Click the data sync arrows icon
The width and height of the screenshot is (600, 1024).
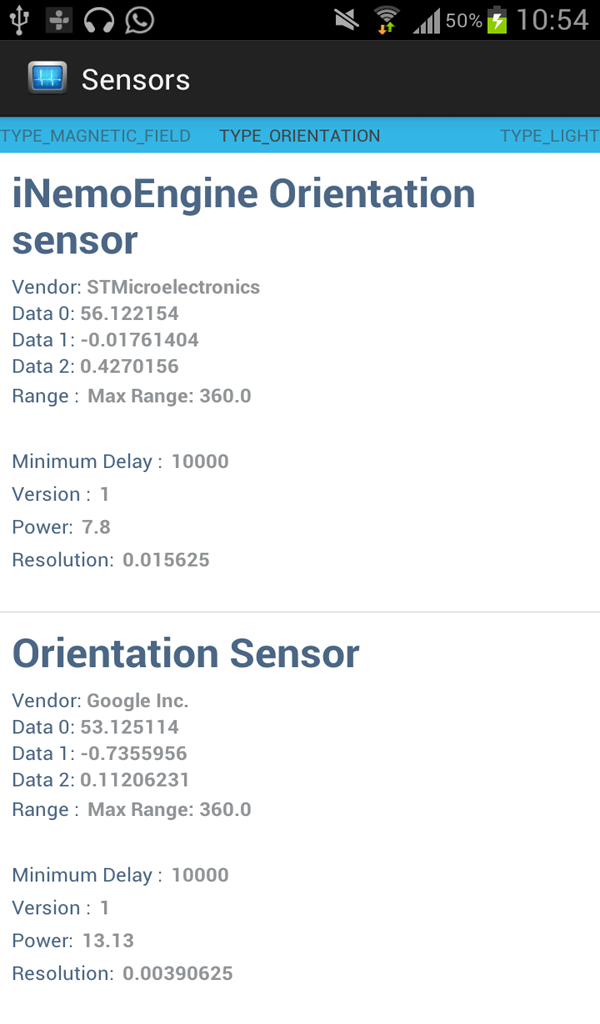pyautogui.click(x=386, y=28)
